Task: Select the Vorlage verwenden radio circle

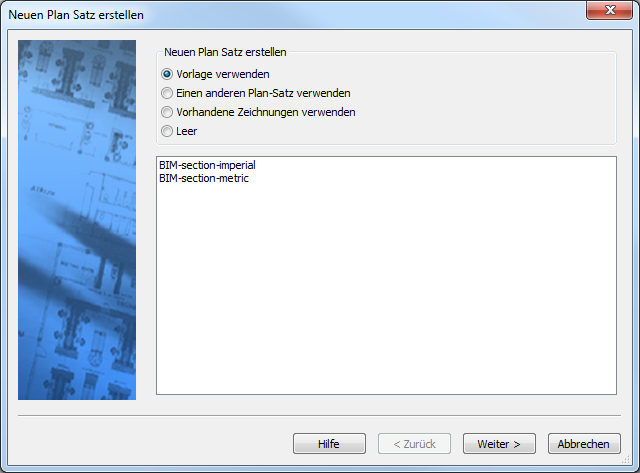Action: coord(167,74)
